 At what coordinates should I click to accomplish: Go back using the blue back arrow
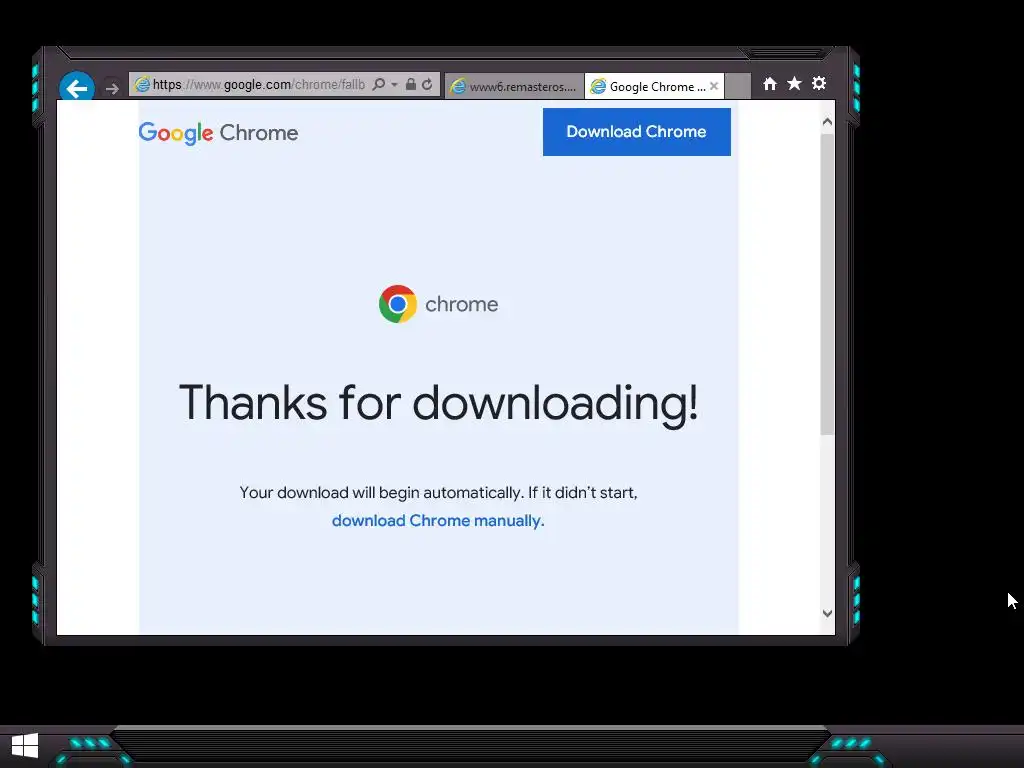[x=76, y=88]
